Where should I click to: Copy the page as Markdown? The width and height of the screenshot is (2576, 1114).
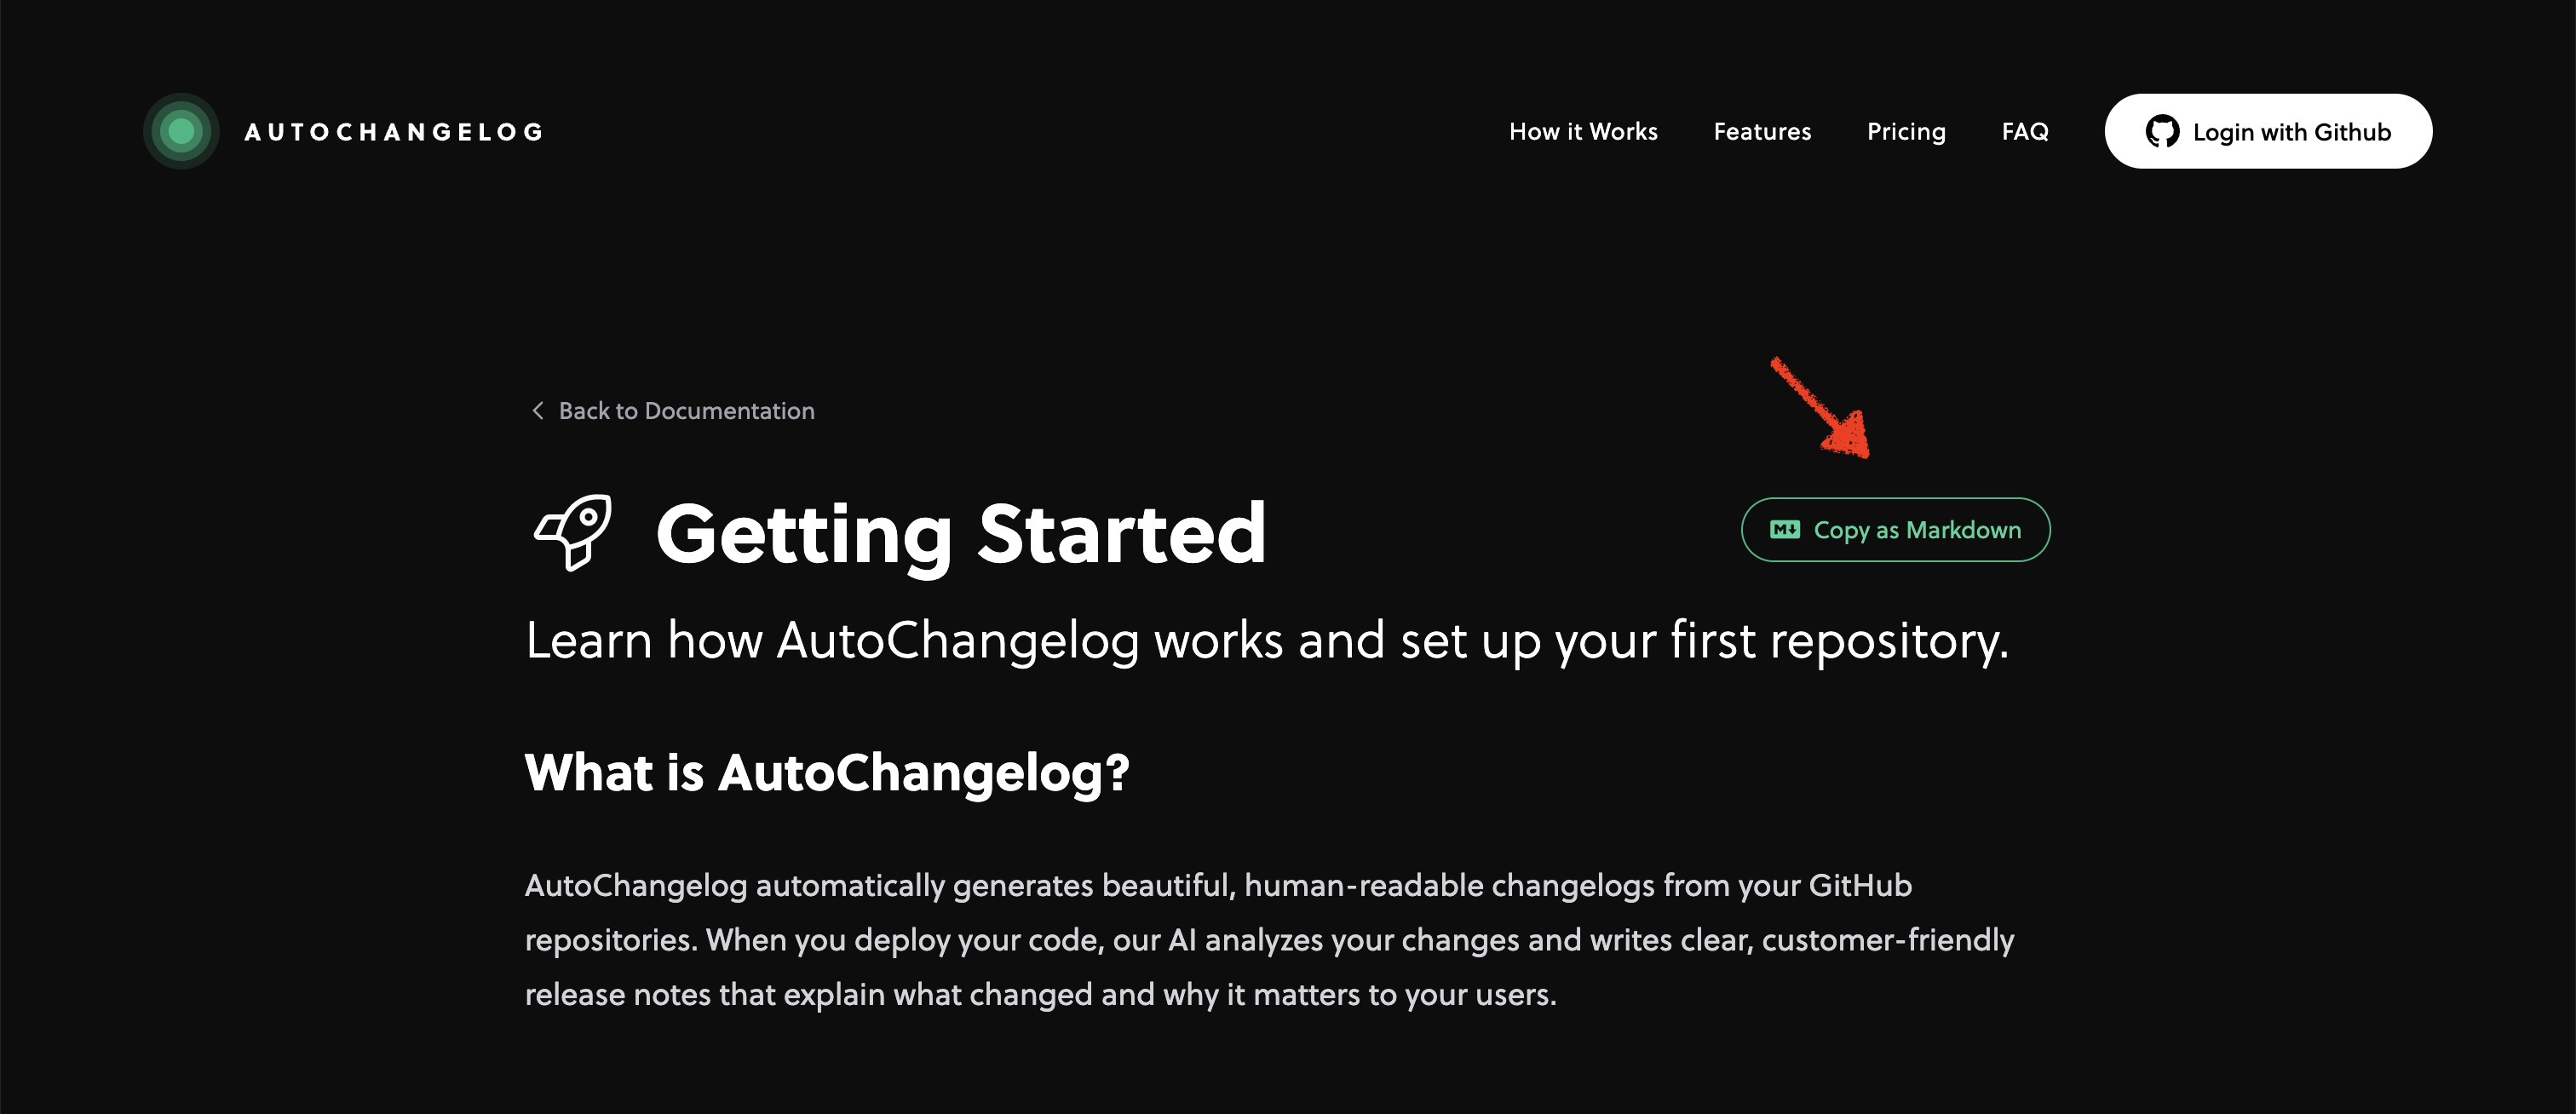(x=1895, y=530)
